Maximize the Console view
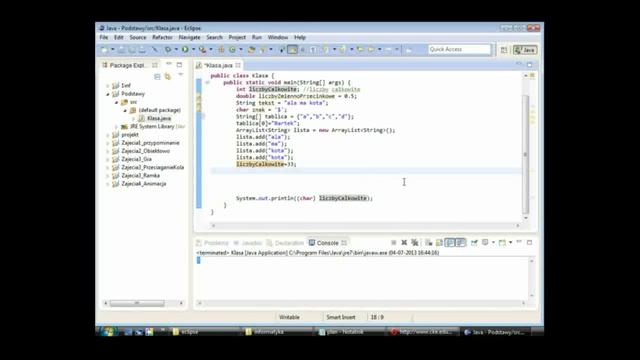This screenshot has width=640, height=360. click(x=529, y=242)
